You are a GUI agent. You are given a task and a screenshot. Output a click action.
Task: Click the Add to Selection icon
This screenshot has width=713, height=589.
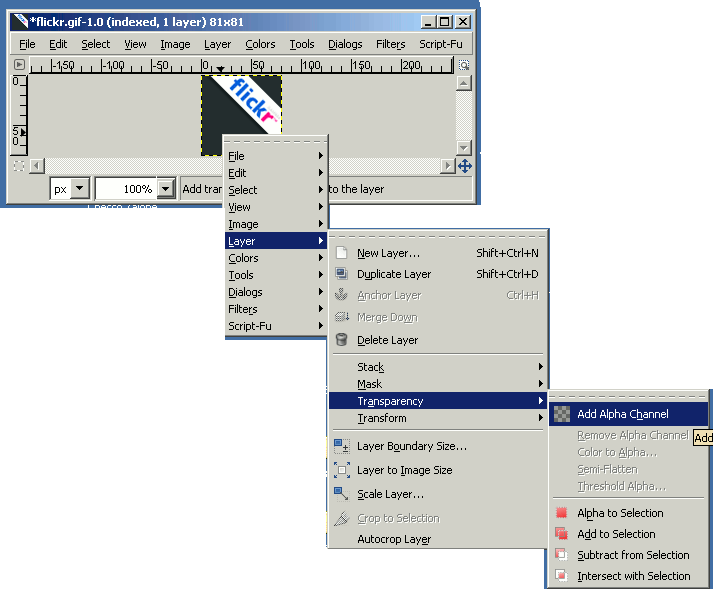(x=562, y=534)
